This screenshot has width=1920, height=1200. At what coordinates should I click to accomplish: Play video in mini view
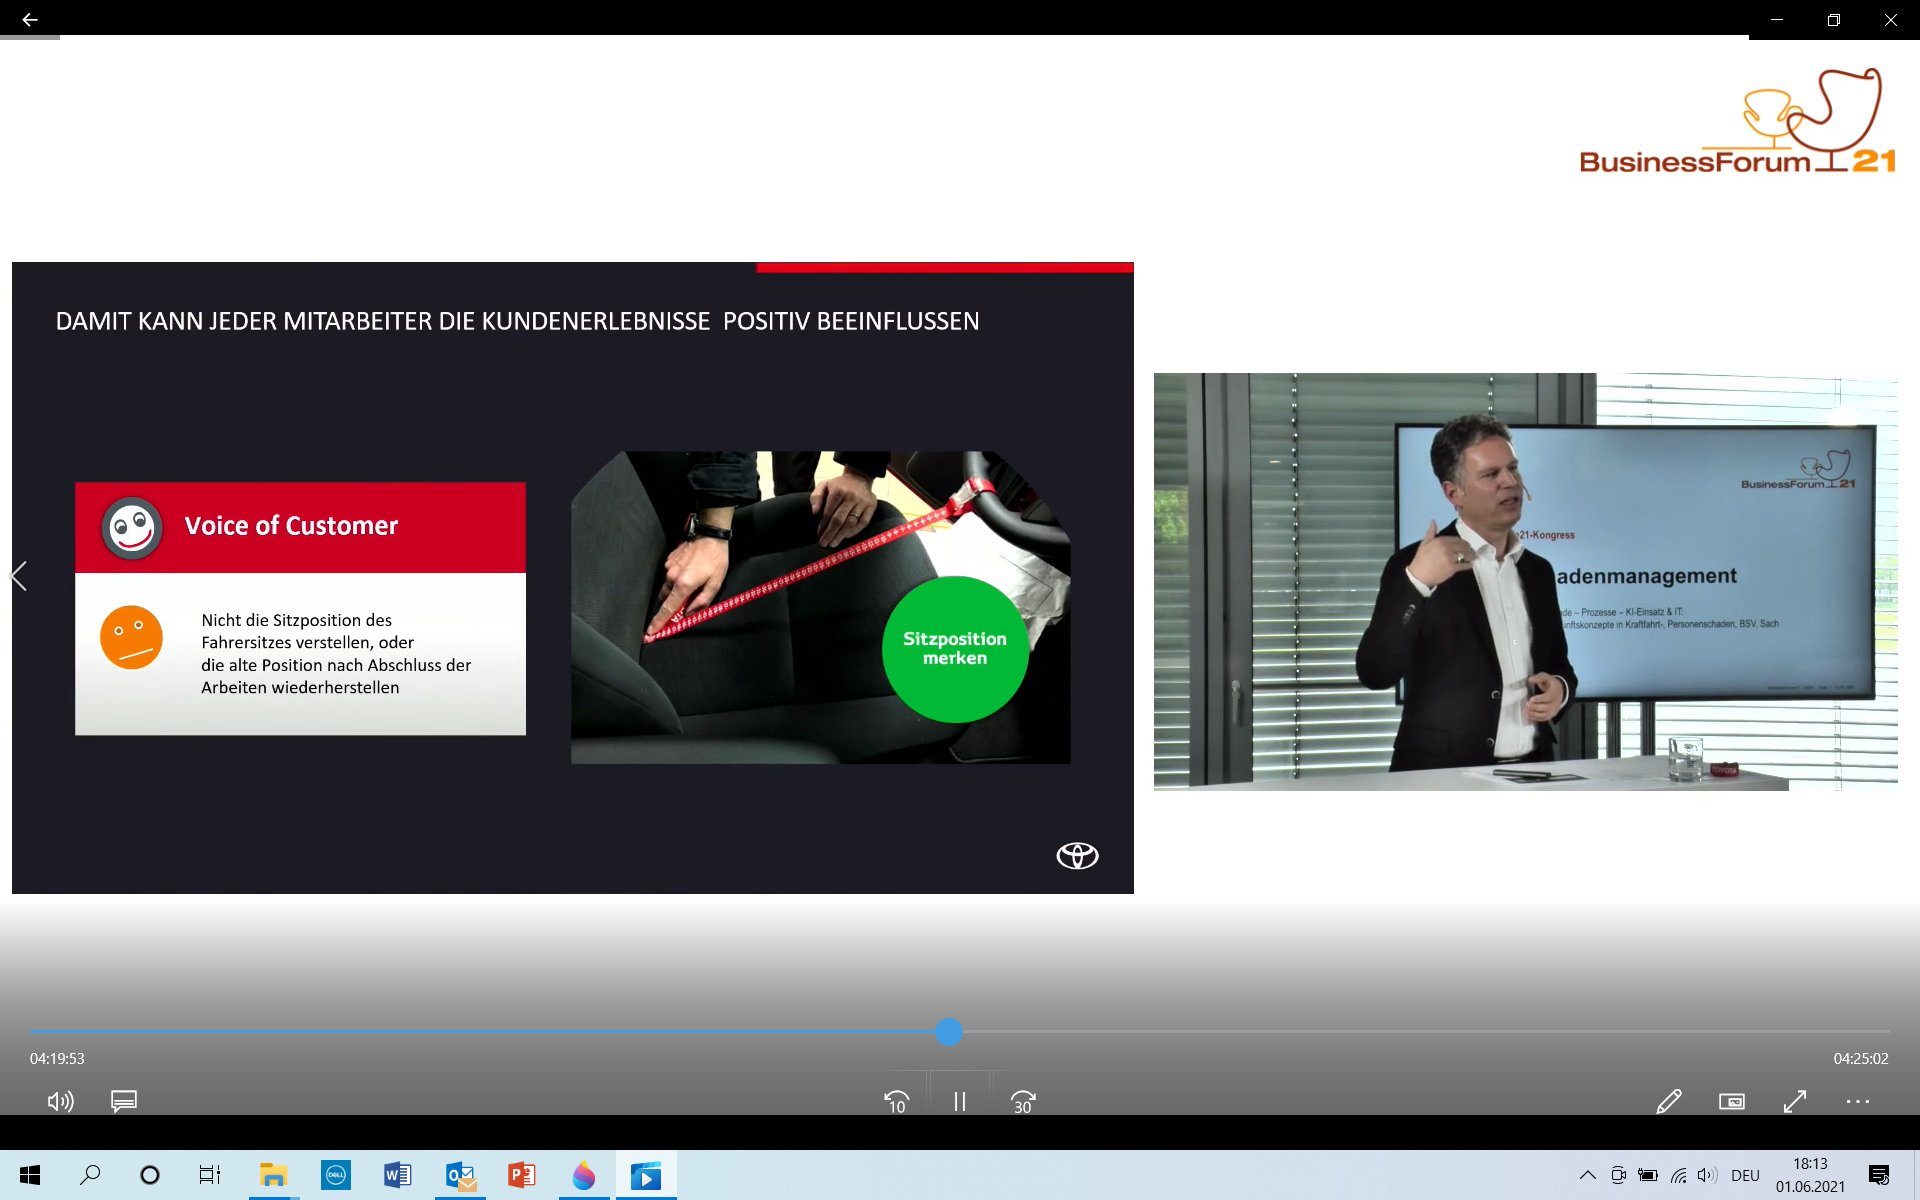[1731, 1101]
